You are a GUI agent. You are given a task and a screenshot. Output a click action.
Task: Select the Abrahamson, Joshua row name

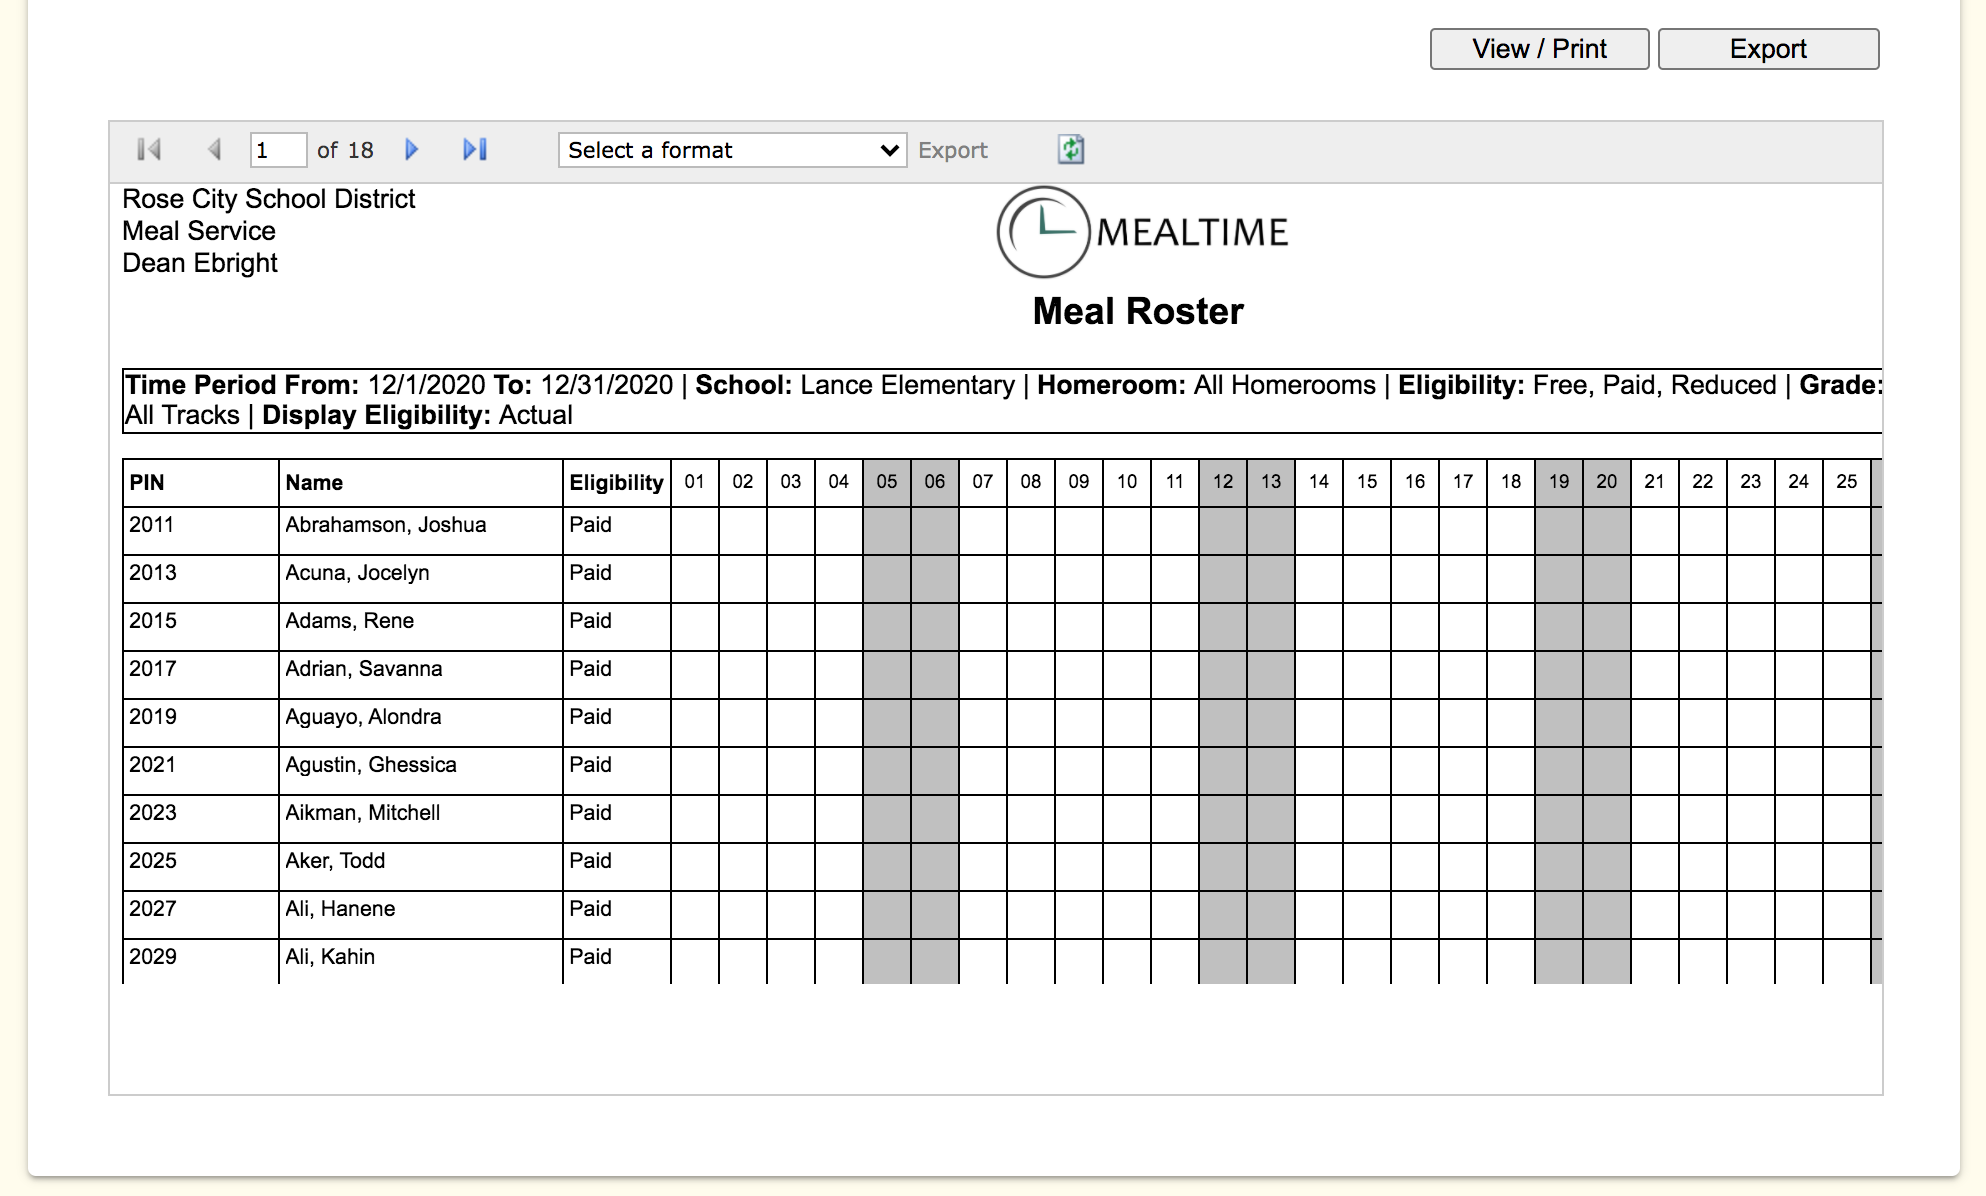tap(385, 525)
